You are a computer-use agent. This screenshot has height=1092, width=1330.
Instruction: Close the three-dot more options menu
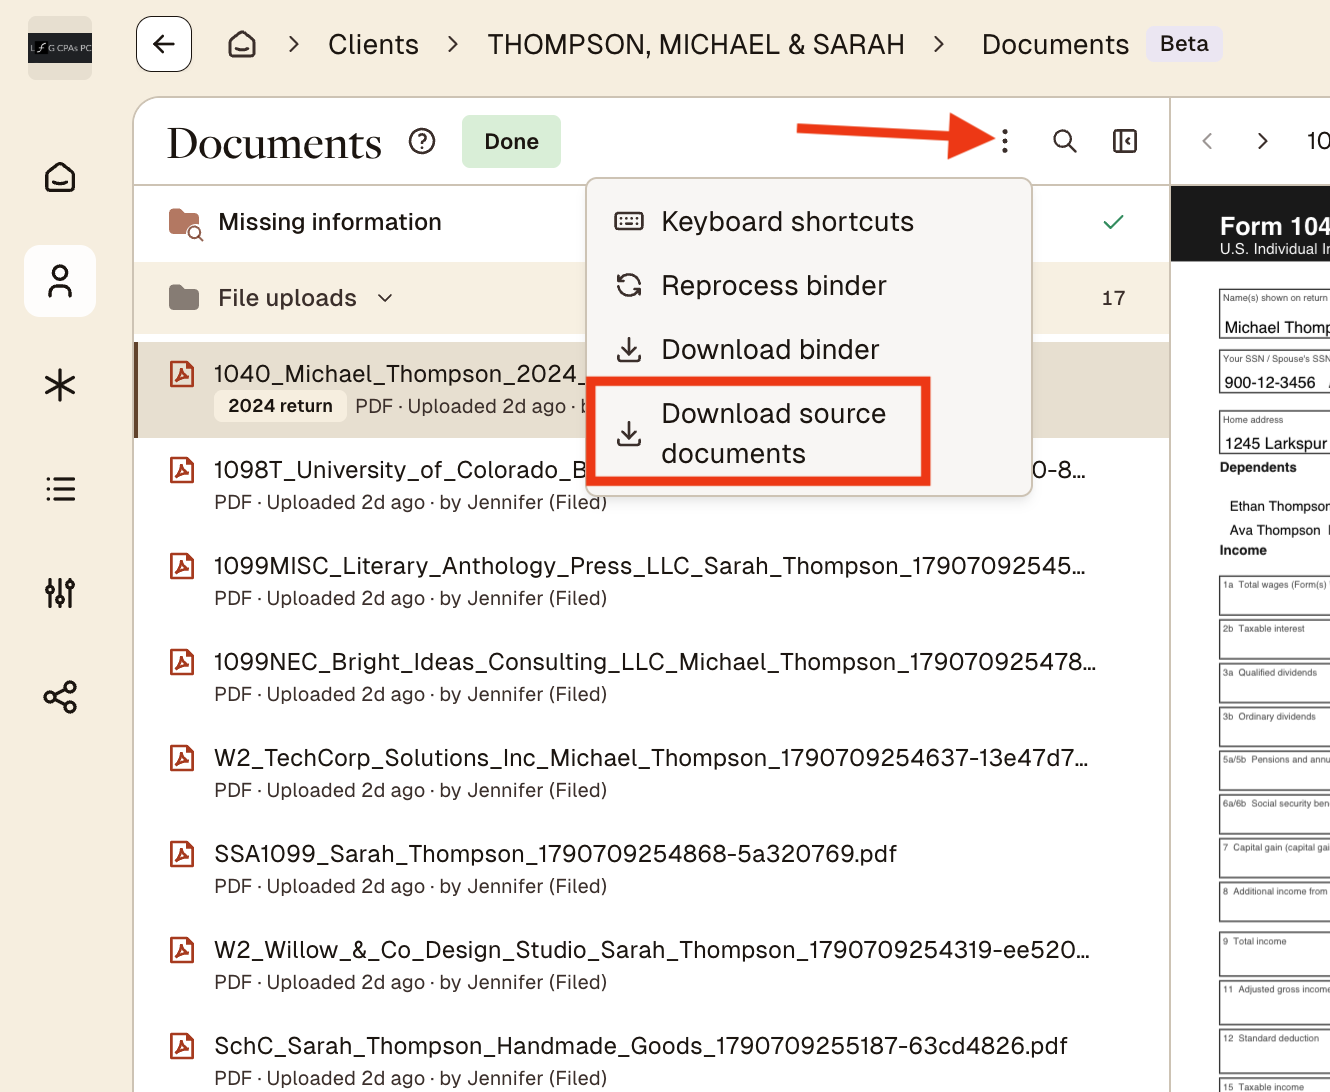tap(1005, 141)
